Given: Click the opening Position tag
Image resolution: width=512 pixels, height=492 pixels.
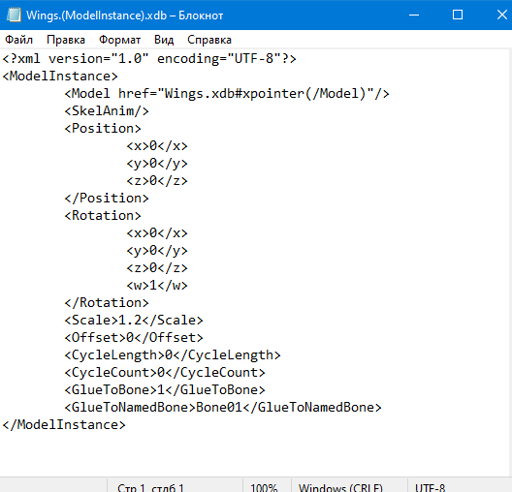Looking at the screenshot, I should tap(103, 128).
